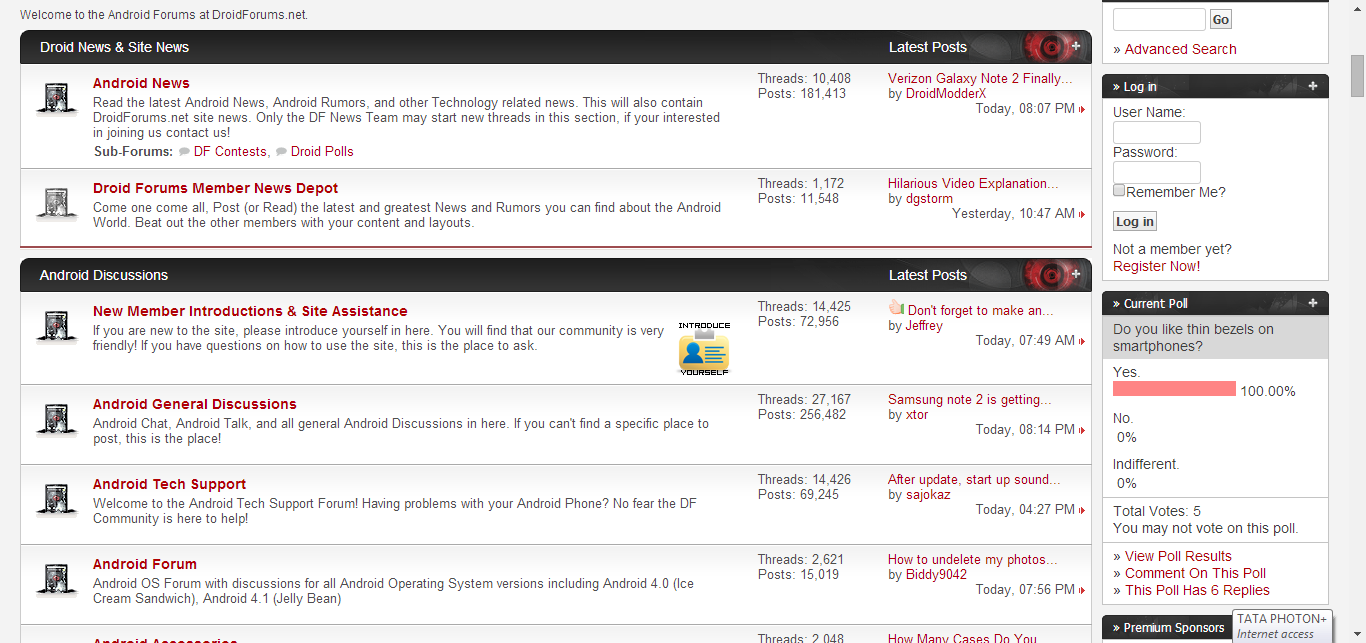
Task: Open Droid Forums Member News Depot
Action: (215, 188)
